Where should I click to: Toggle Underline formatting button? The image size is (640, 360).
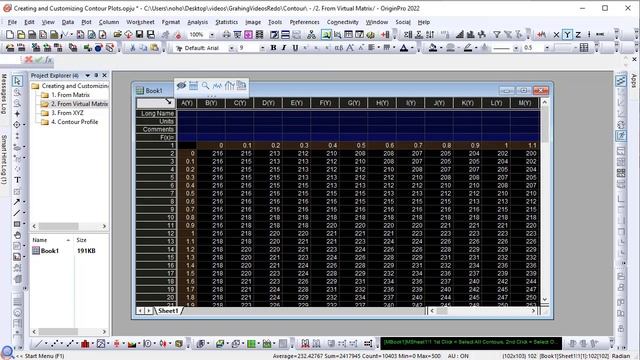pyautogui.click(x=295, y=48)
